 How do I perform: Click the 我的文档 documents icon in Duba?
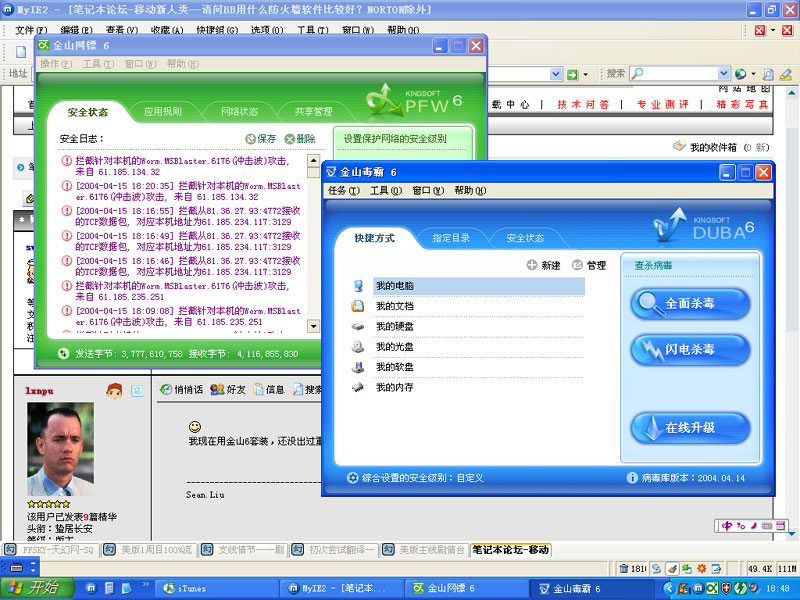pyautogui.click(x=358, y=306)
